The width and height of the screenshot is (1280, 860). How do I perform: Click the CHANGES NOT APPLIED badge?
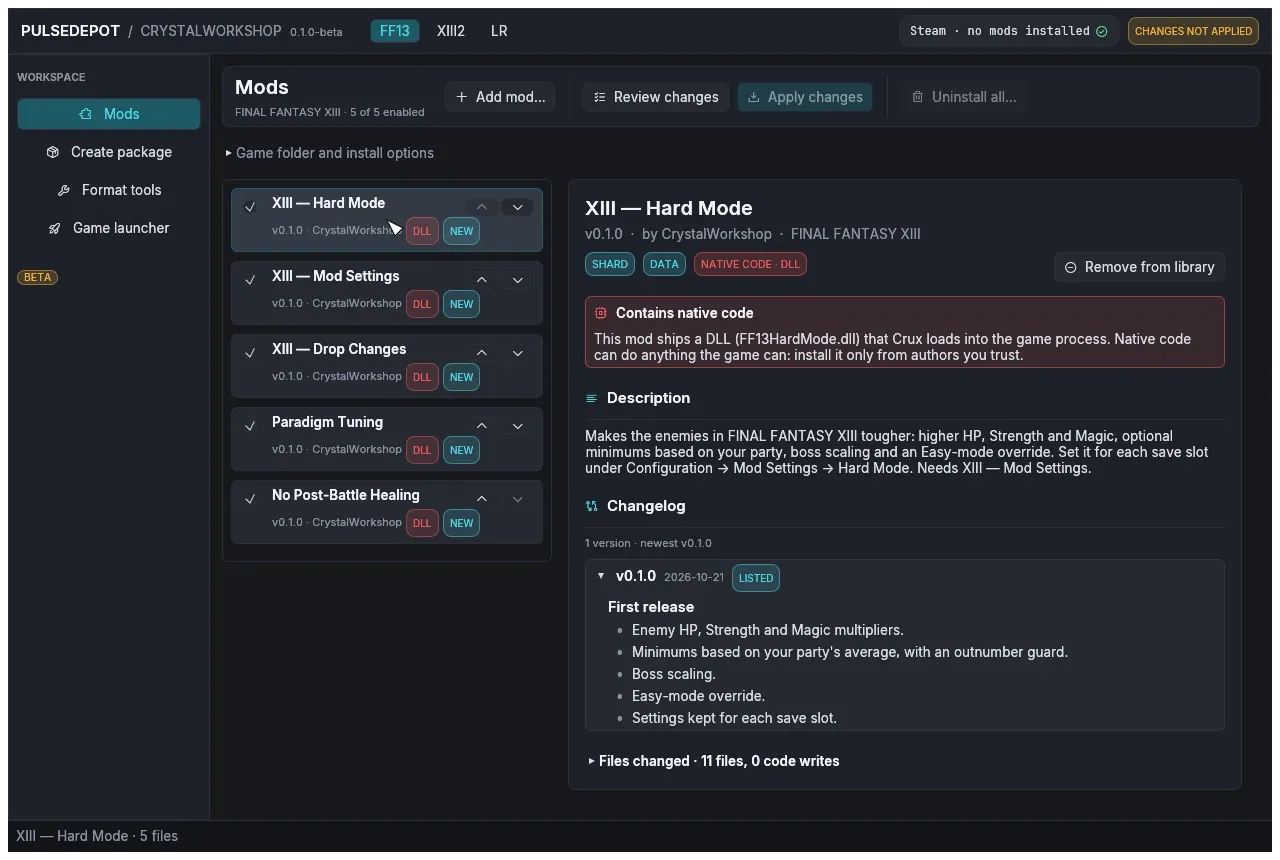[1193, 31]
